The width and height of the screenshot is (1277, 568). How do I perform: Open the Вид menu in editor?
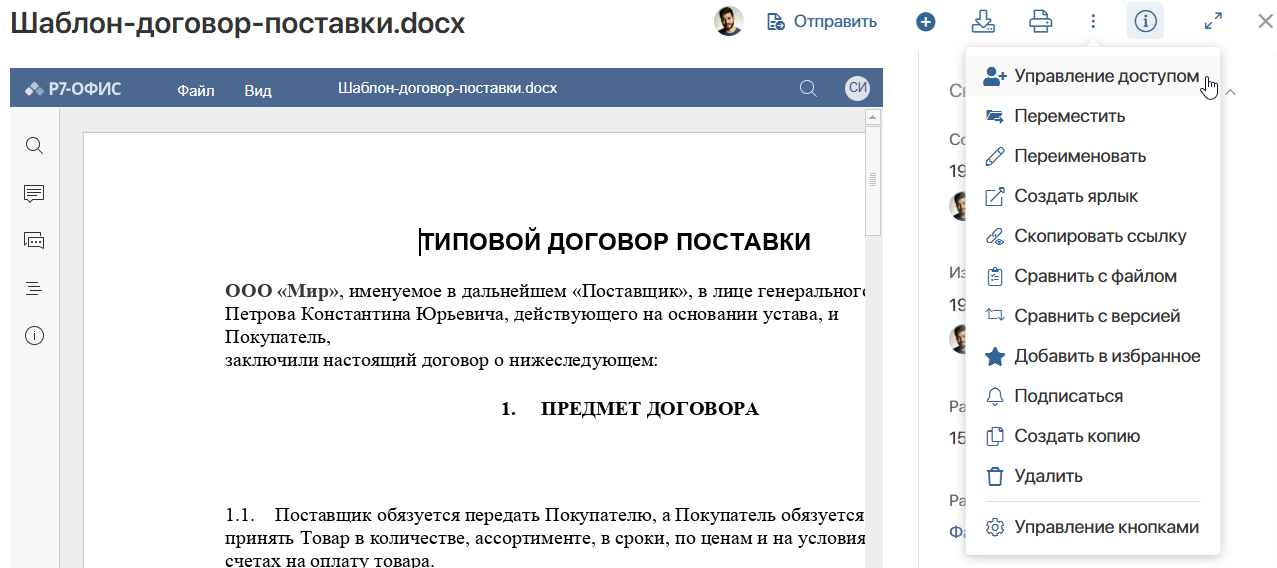(x=258, y=89)
